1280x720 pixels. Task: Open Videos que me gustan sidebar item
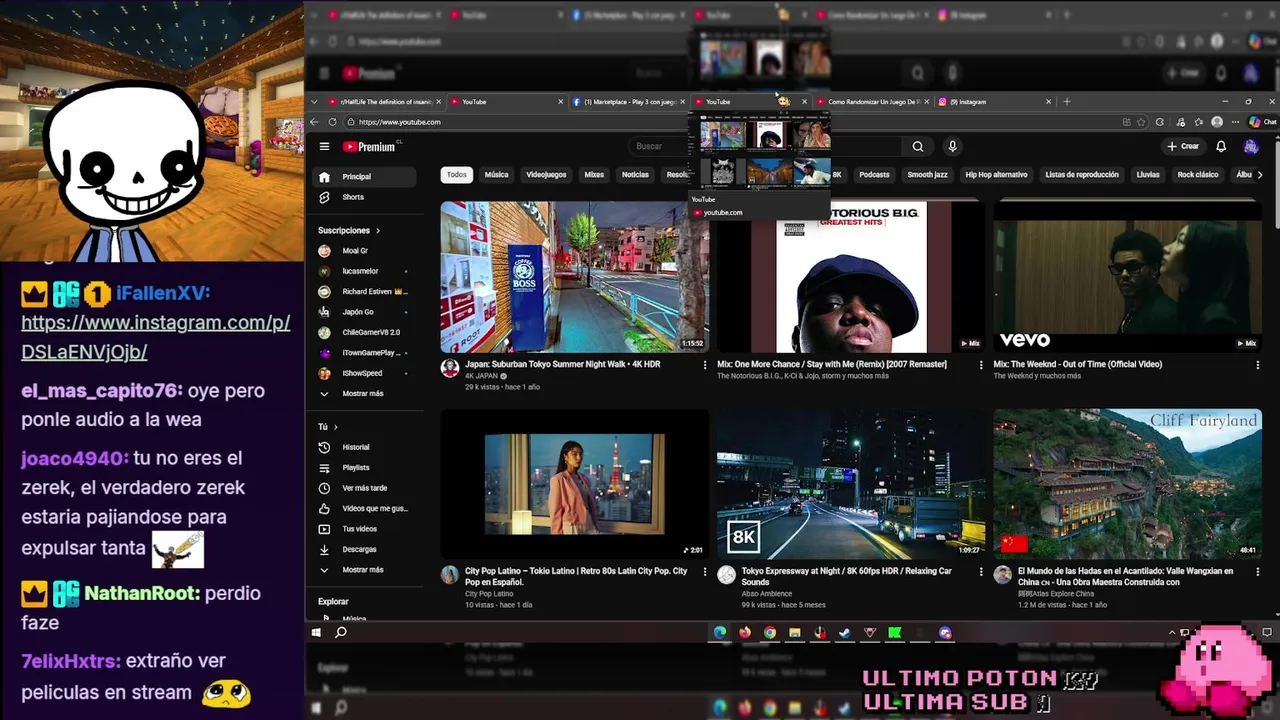pos(364,509)
